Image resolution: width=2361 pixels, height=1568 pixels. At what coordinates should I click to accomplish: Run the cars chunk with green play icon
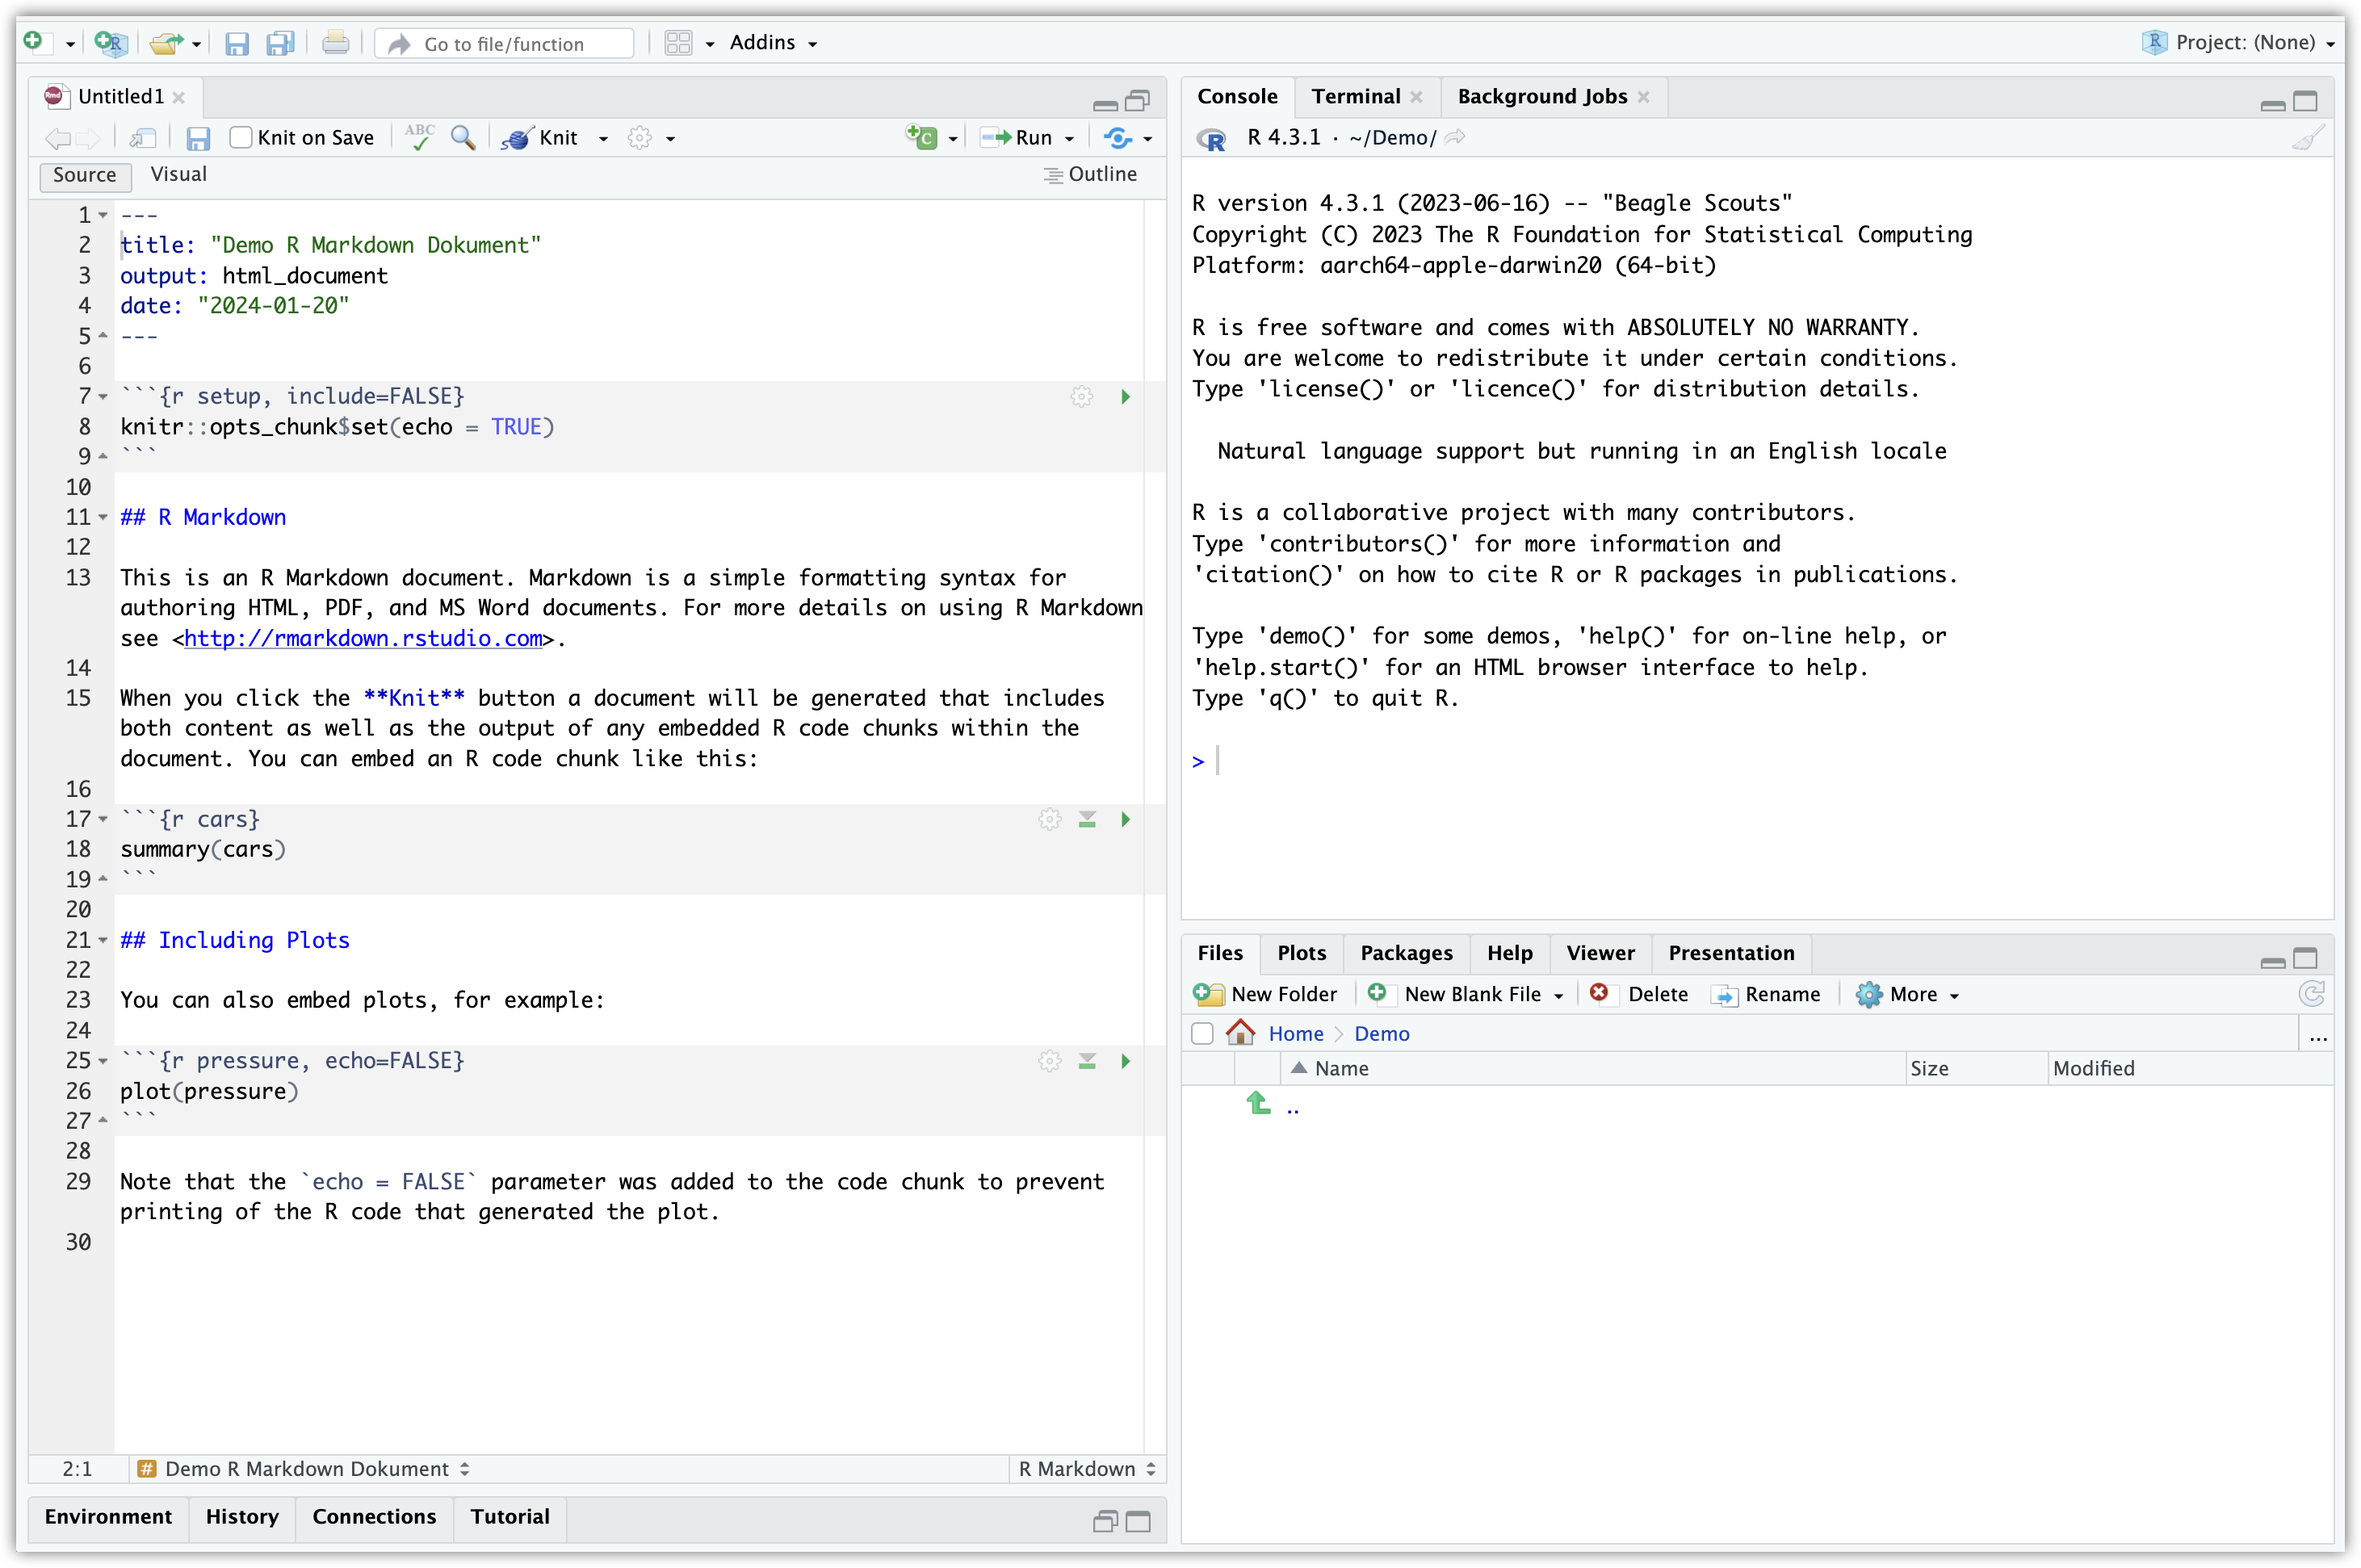click(x=1125, y=820)
